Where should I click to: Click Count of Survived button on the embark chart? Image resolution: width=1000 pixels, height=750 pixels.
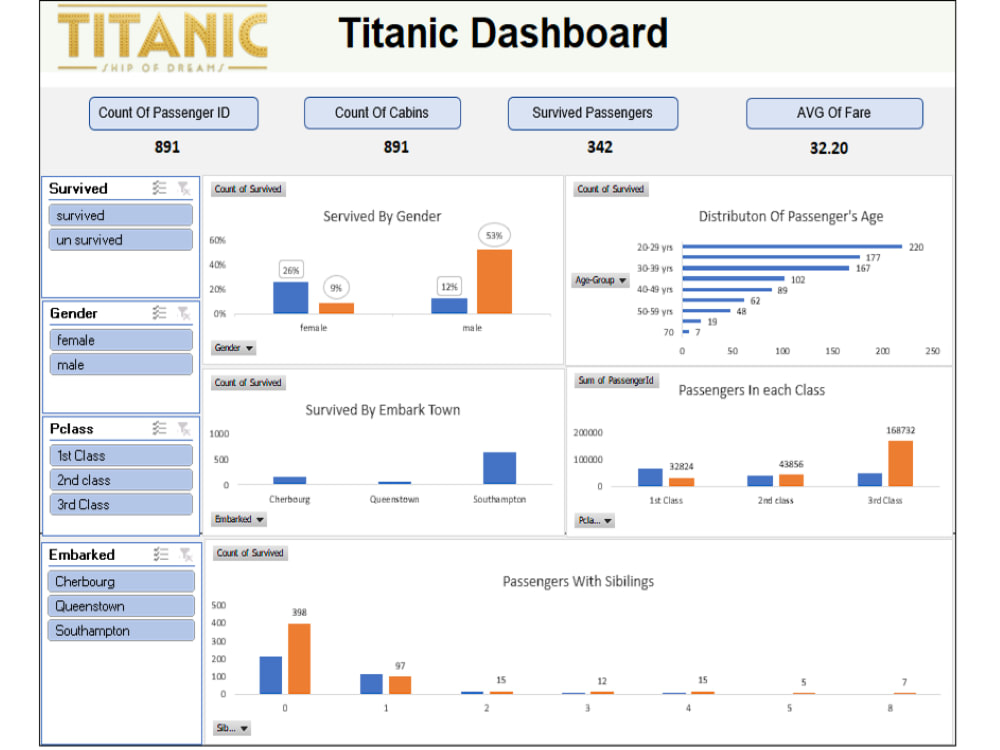pyautogui.click(x=248, y=383)
